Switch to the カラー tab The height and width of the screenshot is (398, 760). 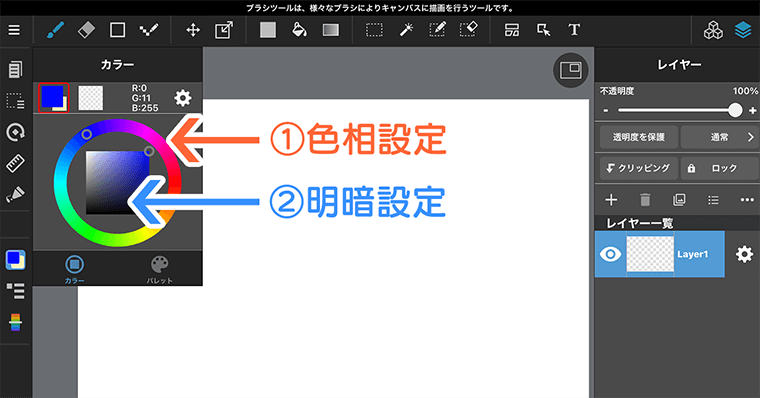click(x=74, y=269)
